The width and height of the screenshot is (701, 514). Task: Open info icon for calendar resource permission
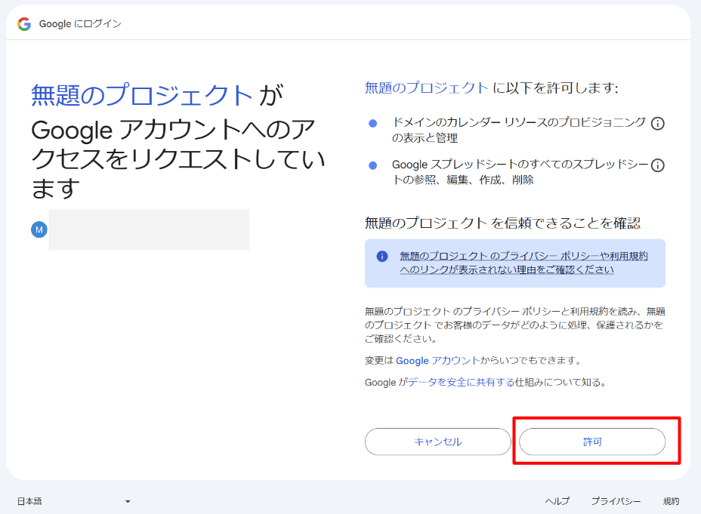pyautogui.click(x=657, y=123)
